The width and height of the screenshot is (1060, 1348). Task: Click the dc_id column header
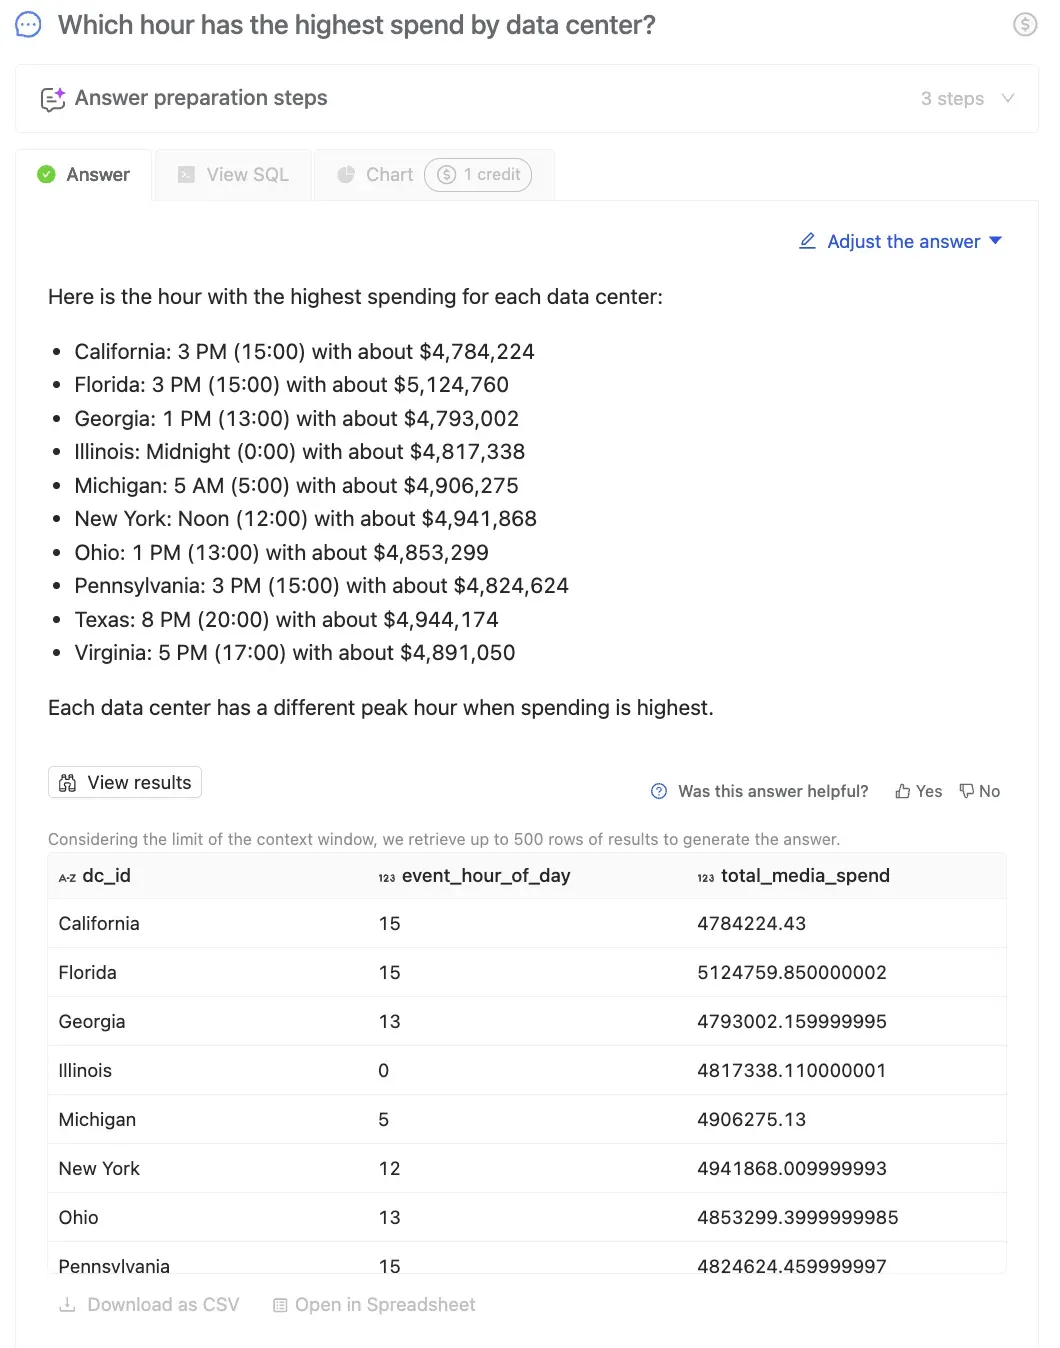(x=106, y=876)
